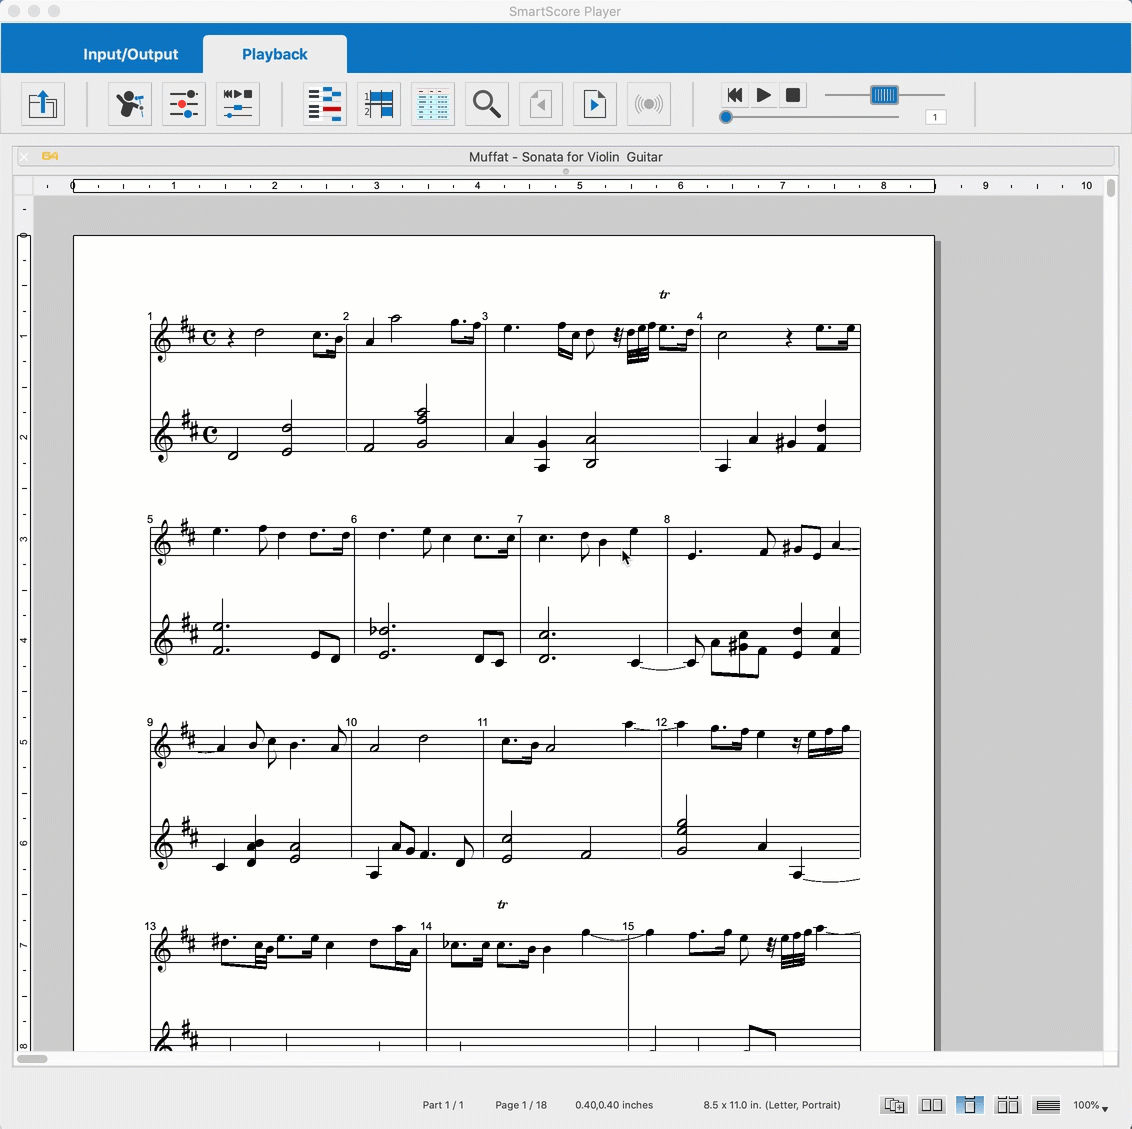Image resolution: width=1132 pixels, height=1129 pixels.
Task: Click the tempo slider handle
Action: 884,95
